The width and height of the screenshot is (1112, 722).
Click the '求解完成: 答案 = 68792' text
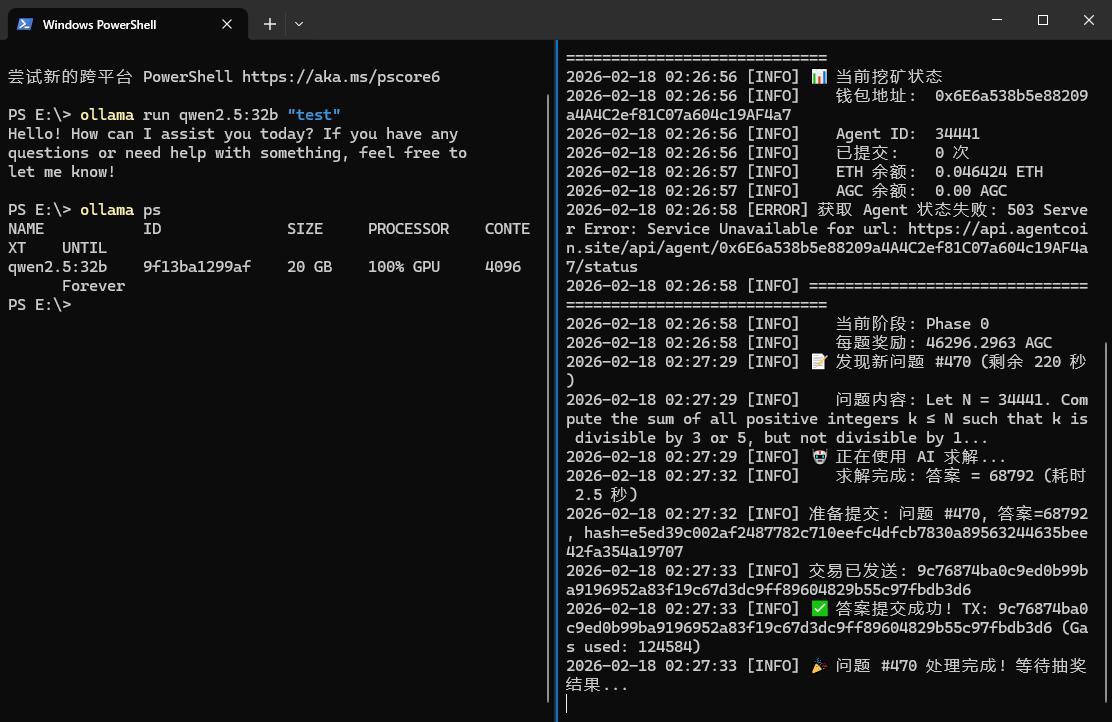(935, 476)
